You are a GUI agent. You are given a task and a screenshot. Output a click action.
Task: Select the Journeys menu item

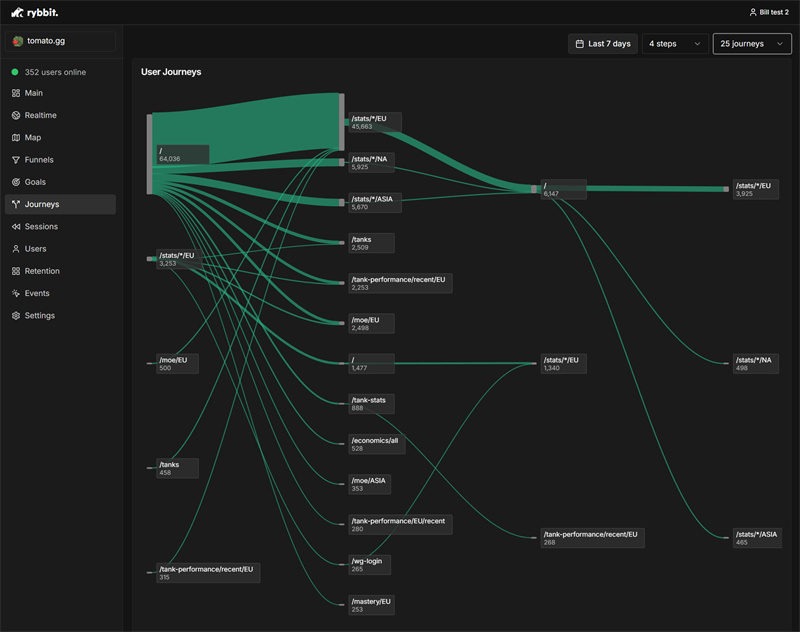tap(42, 204)
